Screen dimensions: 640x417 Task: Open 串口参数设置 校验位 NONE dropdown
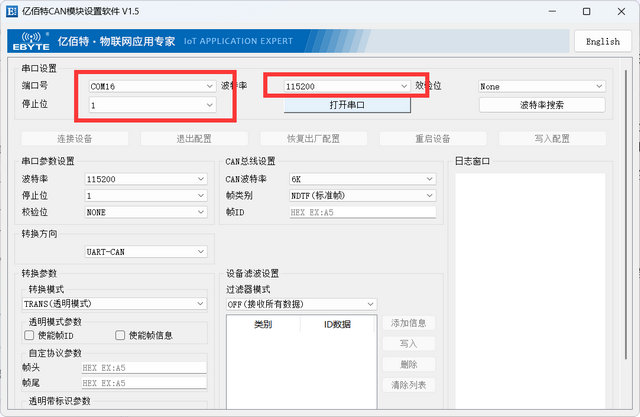pyautogui.click(x=146, y=212)
